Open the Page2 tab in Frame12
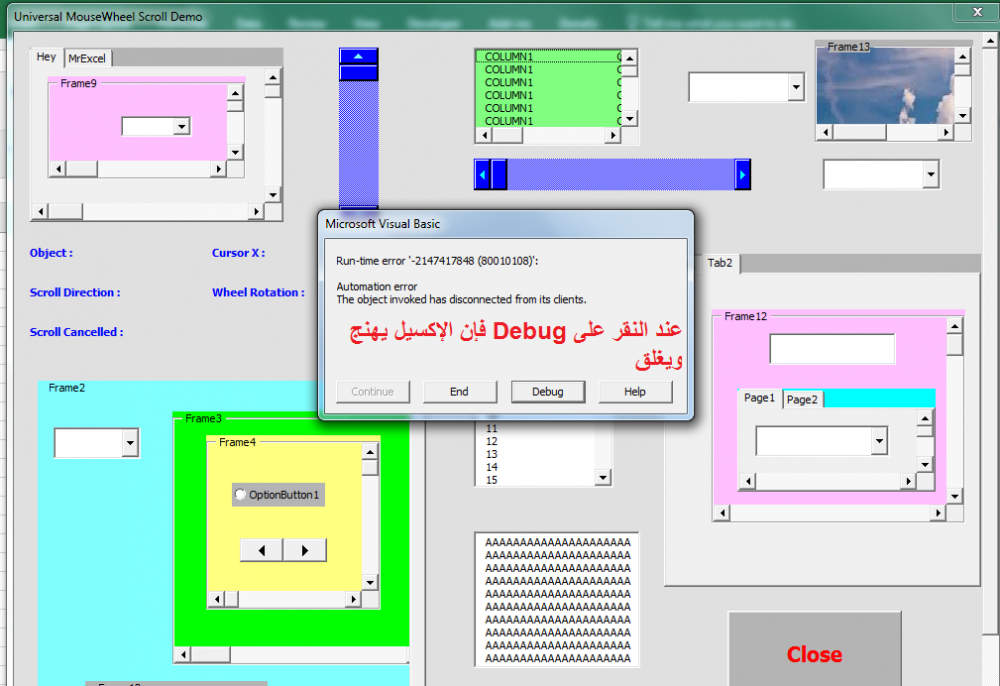Image resolution: width=1000 pixels, height=686 pixels. coord(802,399)
